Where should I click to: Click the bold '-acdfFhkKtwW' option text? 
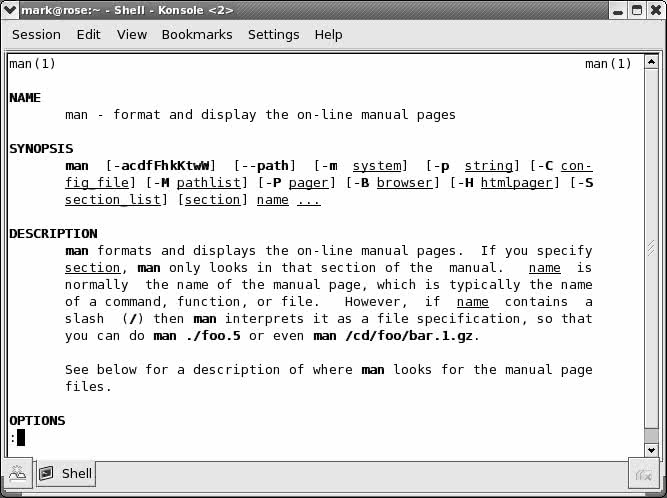(x=161, y=166)
